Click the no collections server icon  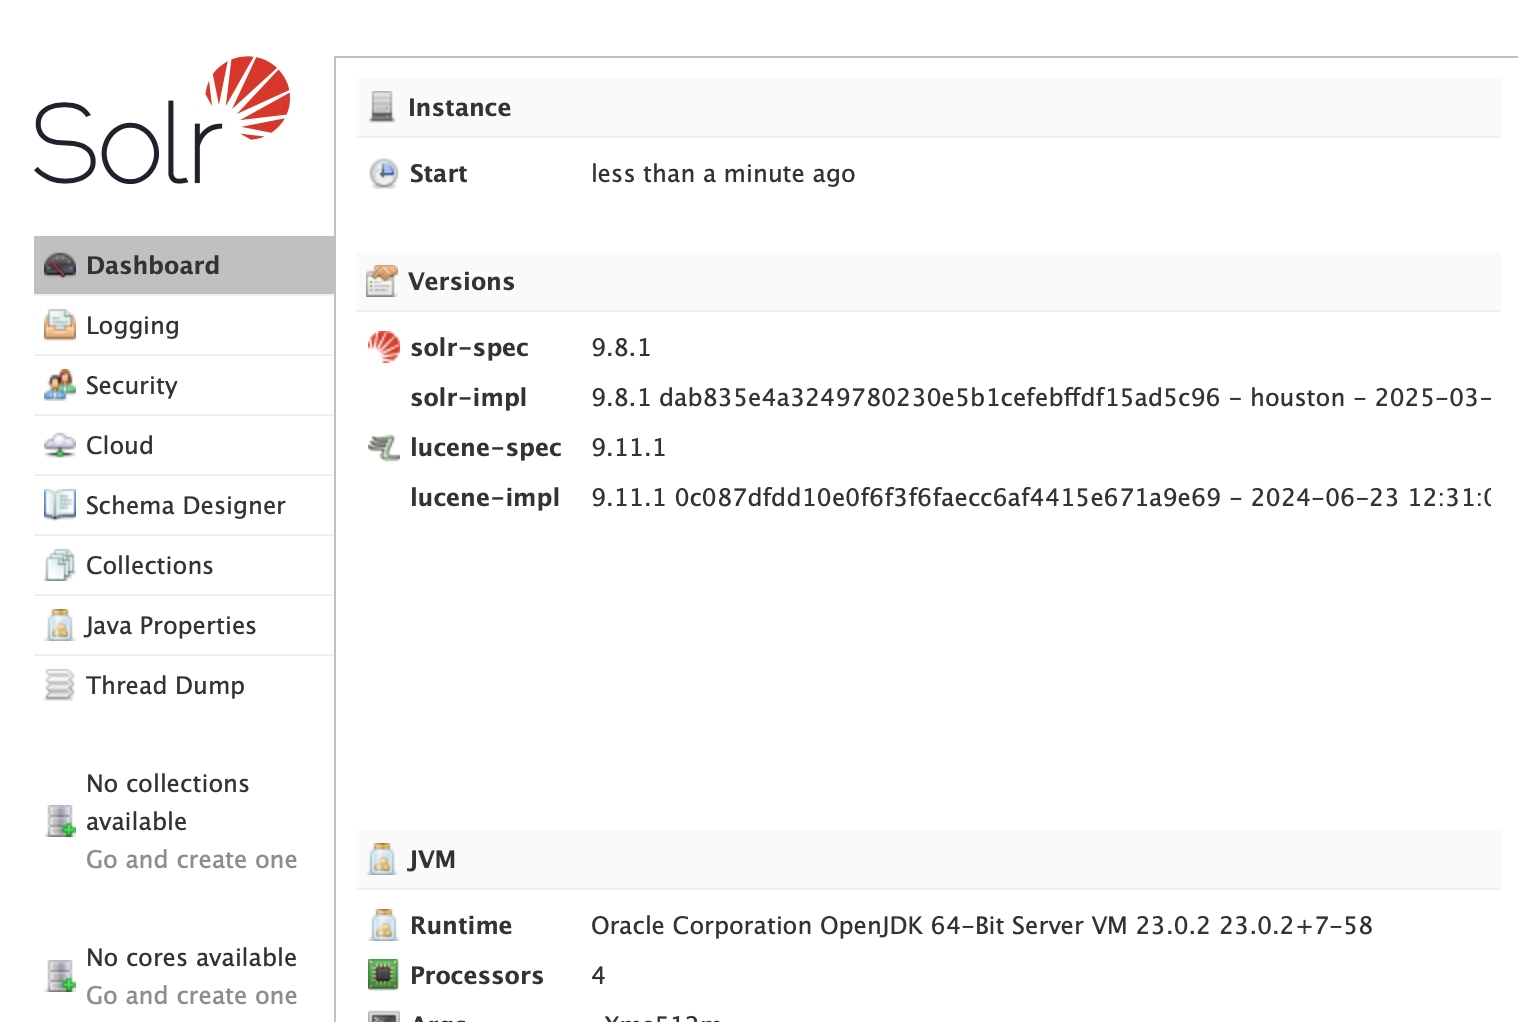click(x=61, y=821)
